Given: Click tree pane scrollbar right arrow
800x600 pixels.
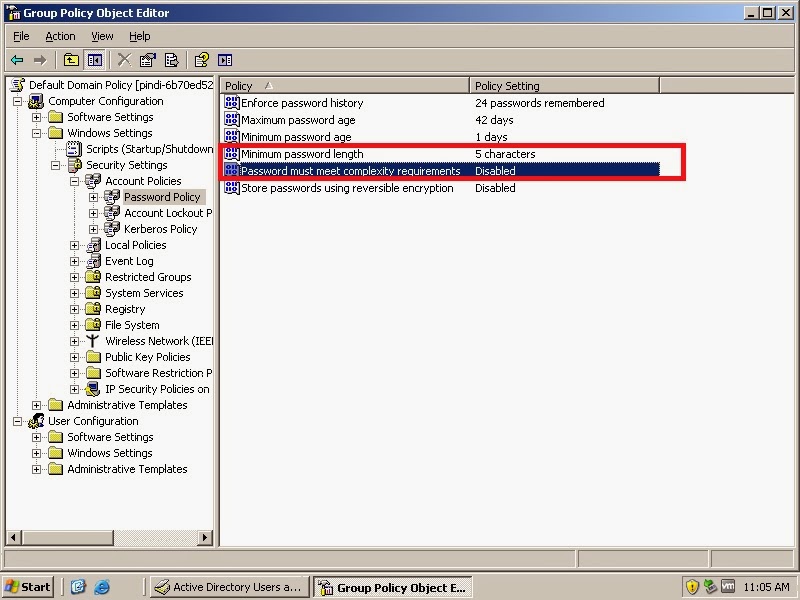Looking at the screenshot, I should click(x=205, y=537).
